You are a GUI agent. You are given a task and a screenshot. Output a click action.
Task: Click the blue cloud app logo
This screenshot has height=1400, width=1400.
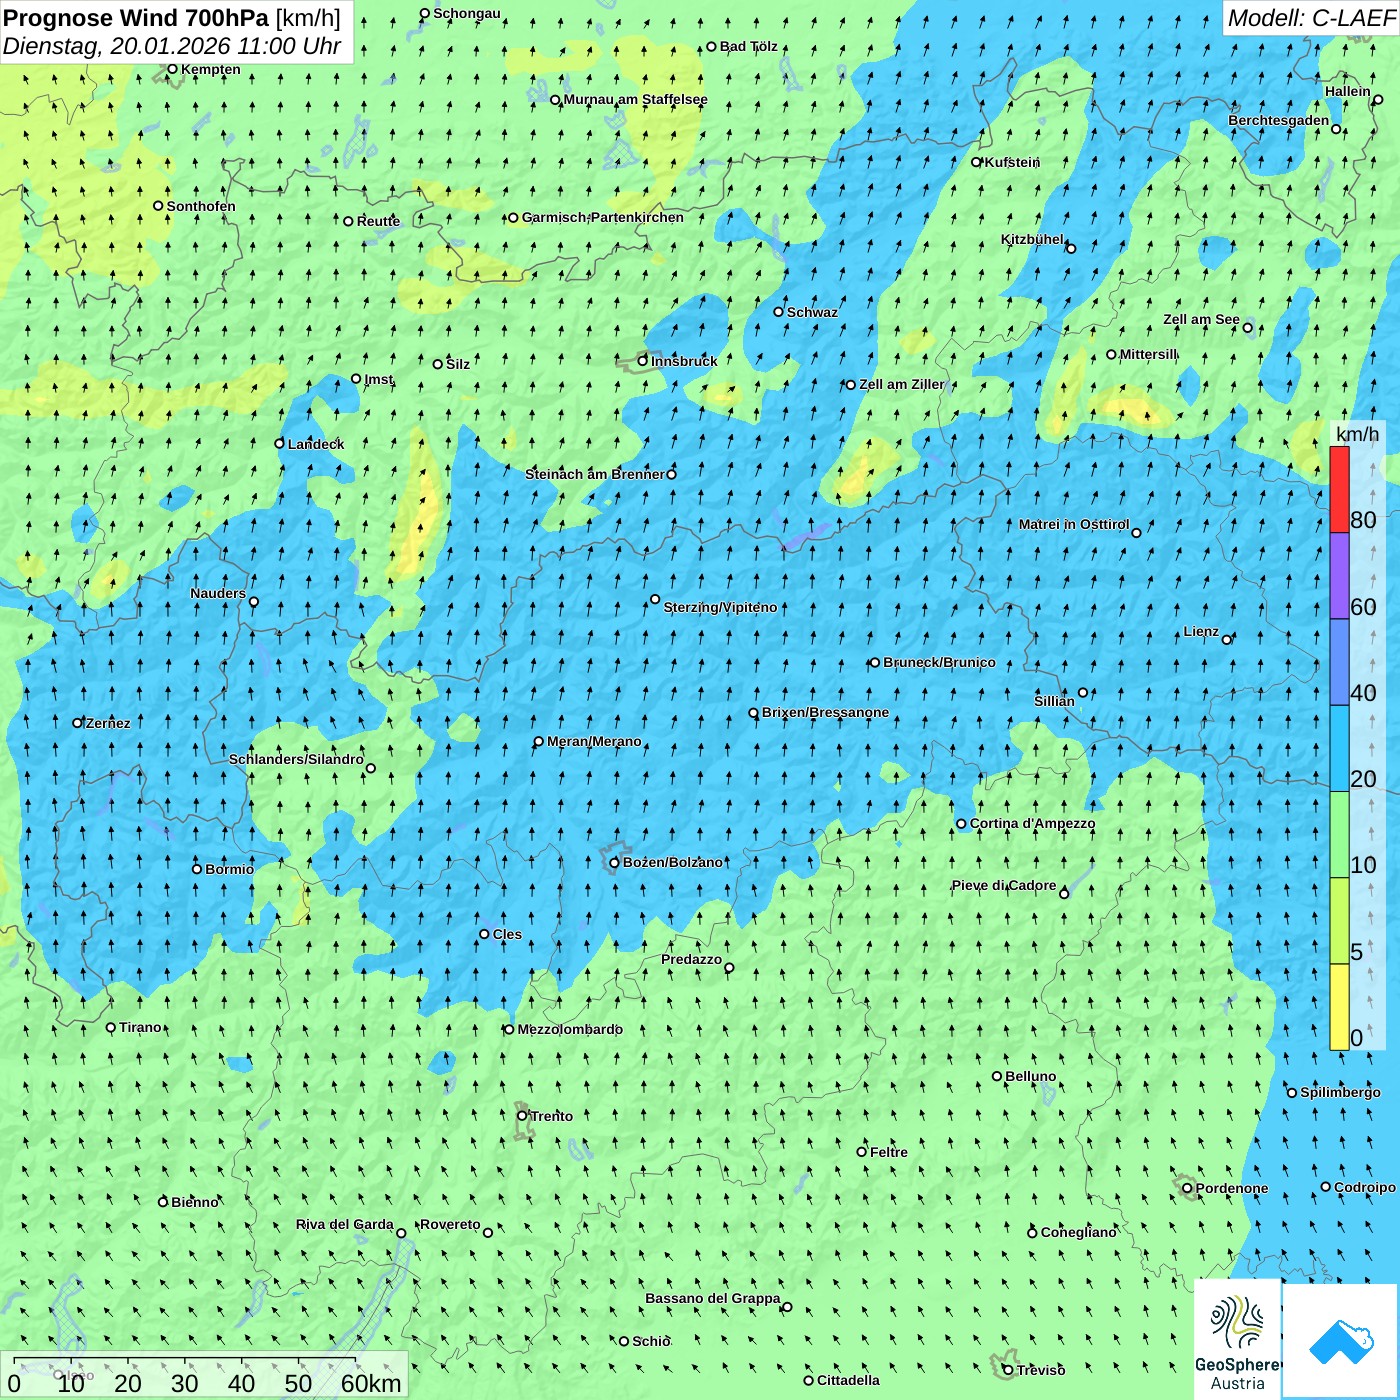coord(1341,1342)
